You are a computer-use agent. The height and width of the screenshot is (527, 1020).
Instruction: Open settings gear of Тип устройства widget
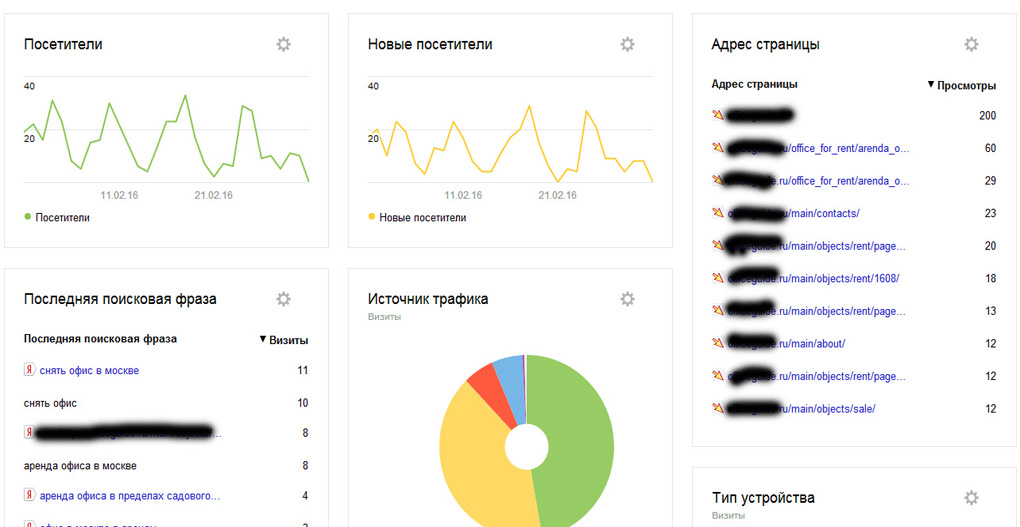(x=971, y=498)
